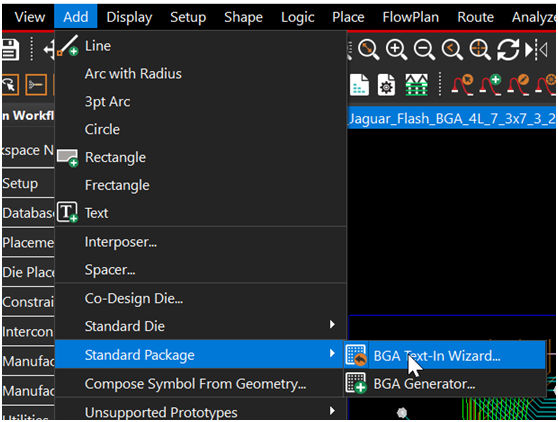Click the orange select cursor icon
Image resolution: width=558 pixels, height=422 pixels.
tap(10, 85)
